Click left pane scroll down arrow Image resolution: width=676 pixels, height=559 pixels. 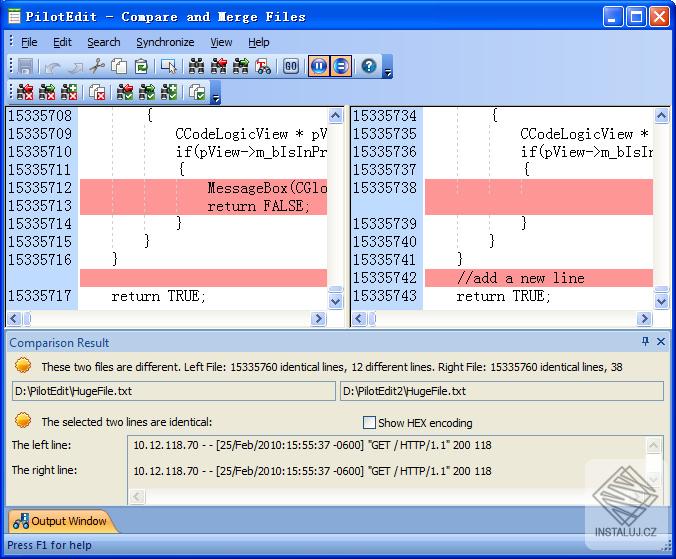335,301
